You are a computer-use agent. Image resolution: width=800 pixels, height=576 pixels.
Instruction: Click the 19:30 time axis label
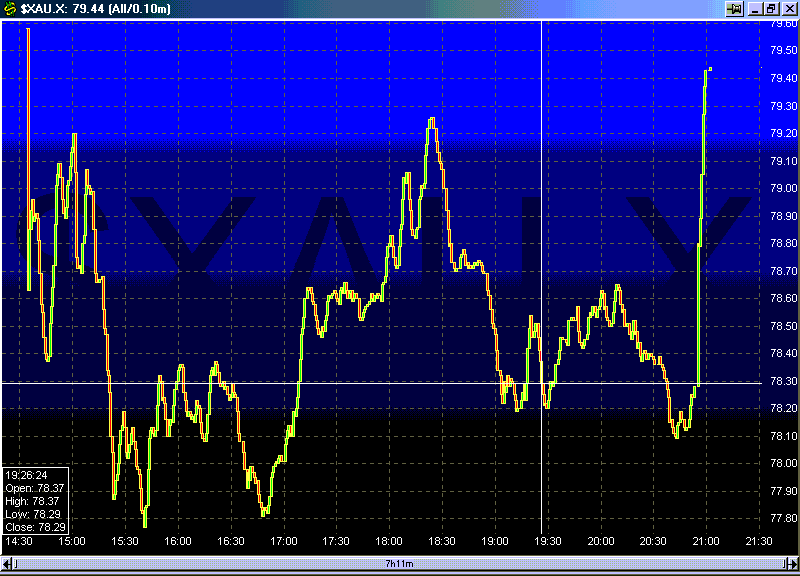[548, 541]
